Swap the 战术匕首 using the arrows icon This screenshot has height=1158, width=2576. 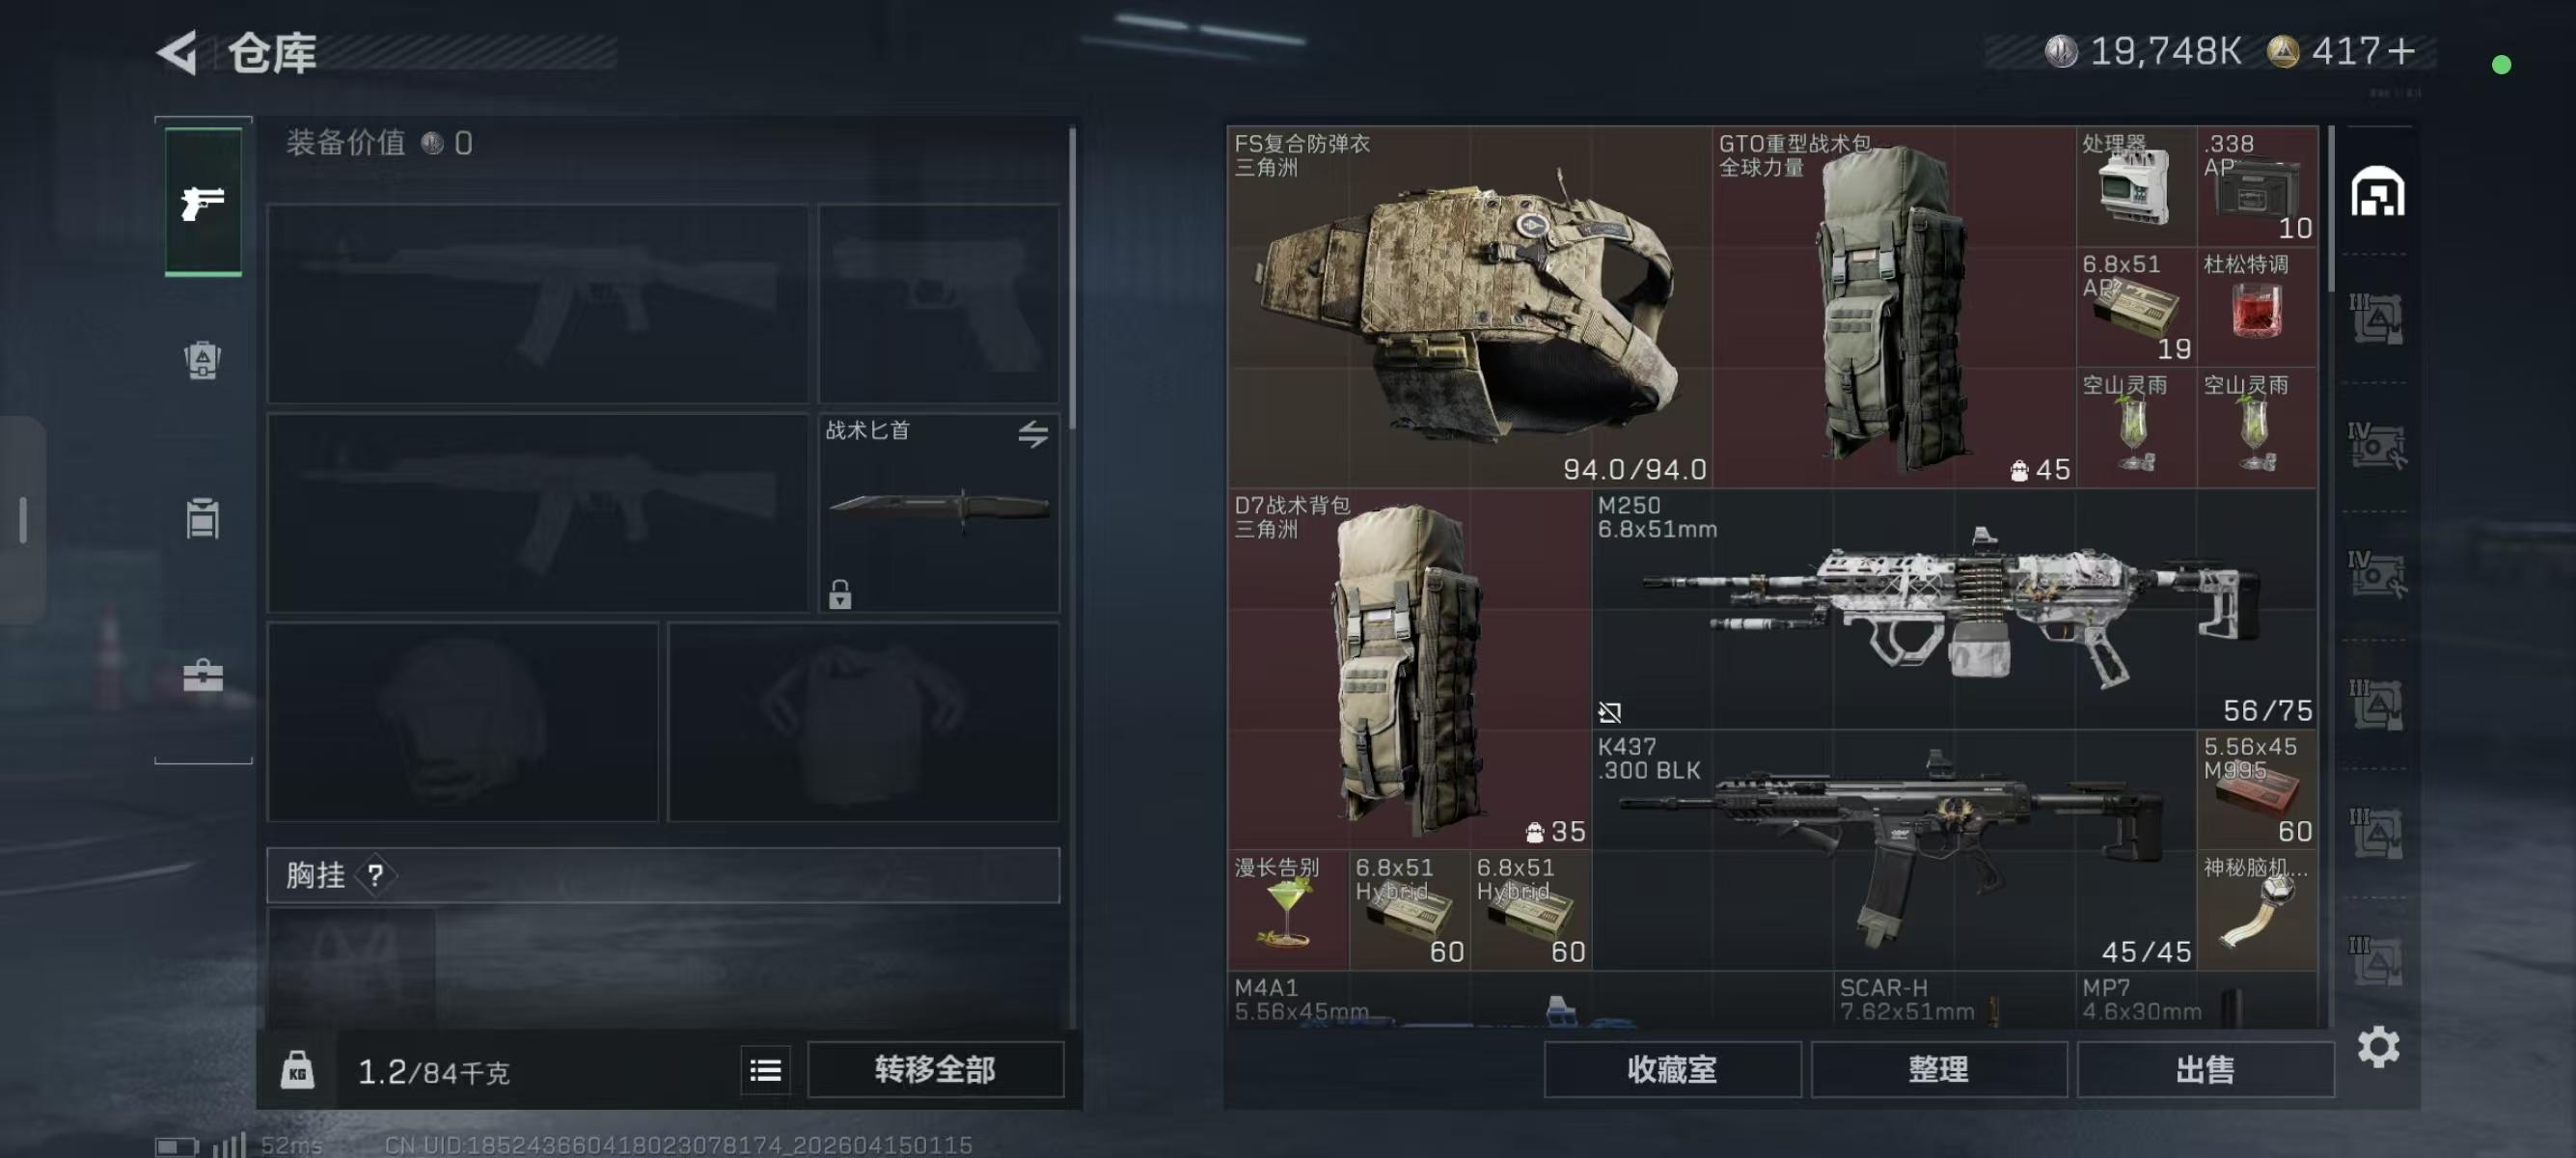pyautogui.click(x=1033, y=433)
